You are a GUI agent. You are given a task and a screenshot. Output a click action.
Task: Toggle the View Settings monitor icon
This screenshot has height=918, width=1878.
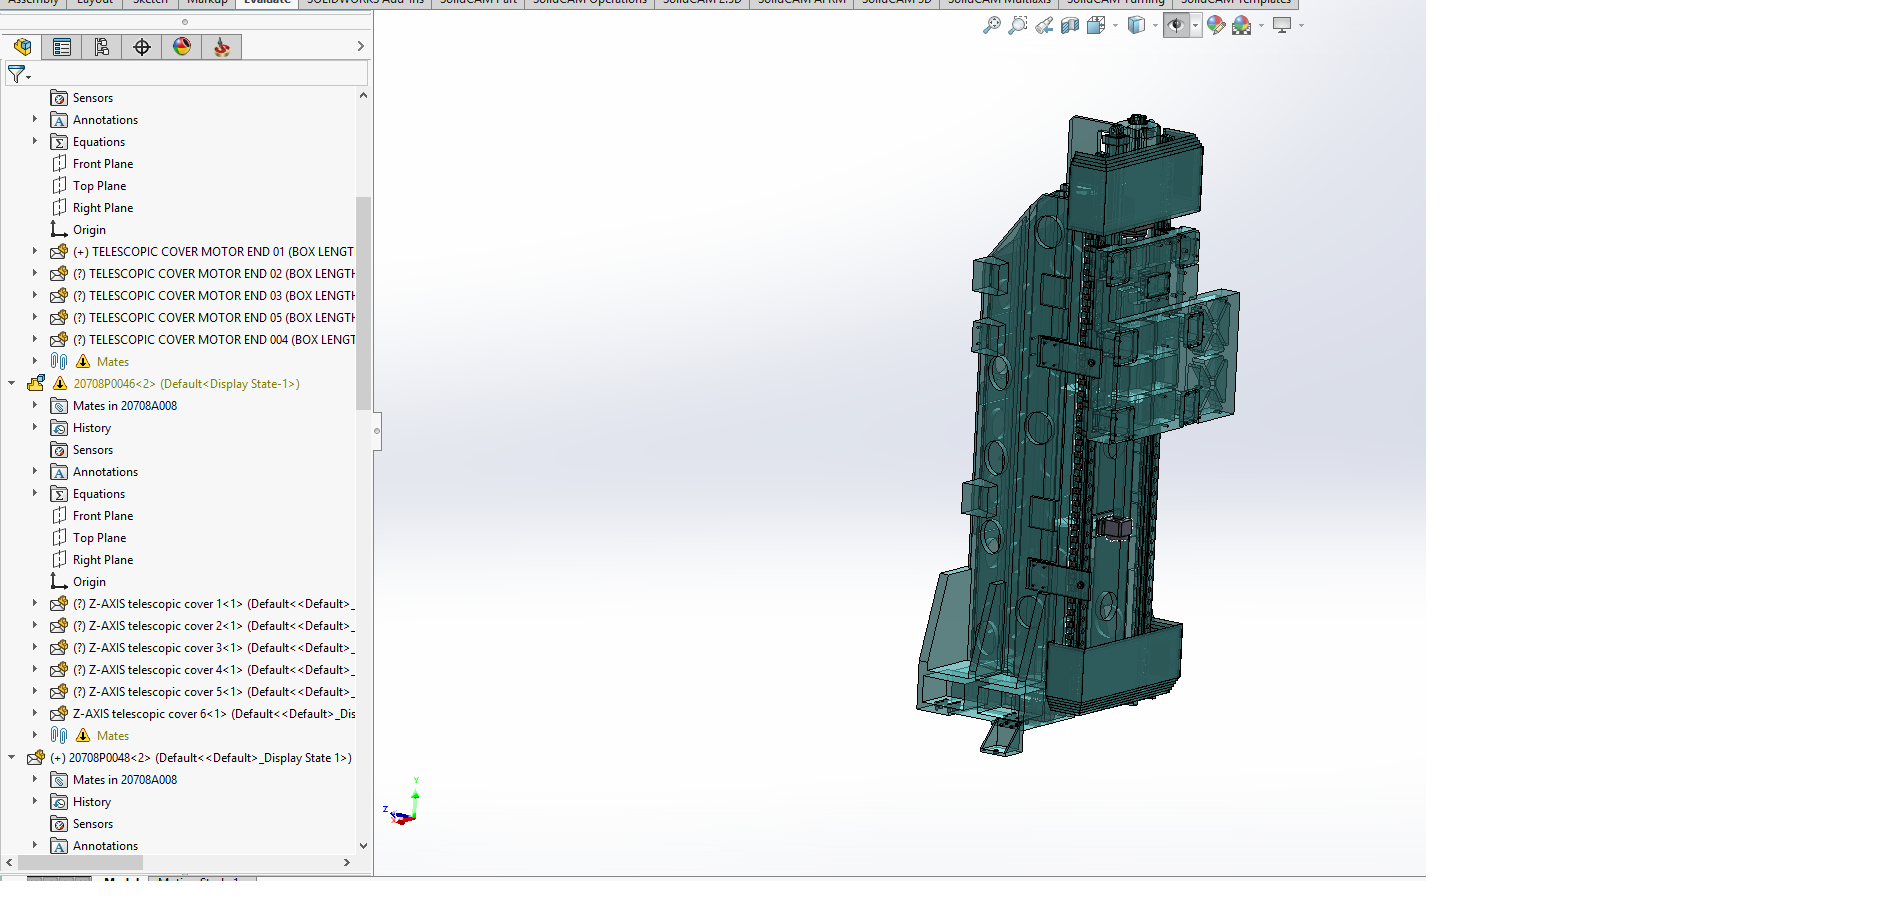[x=1281, y=25]
